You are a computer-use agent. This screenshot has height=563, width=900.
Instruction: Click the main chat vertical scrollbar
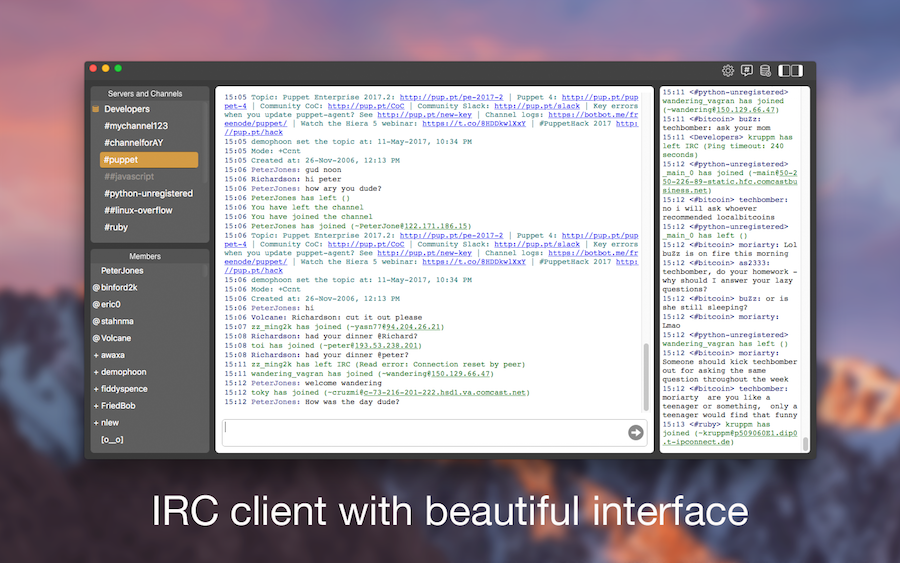(x=646, y=377)
